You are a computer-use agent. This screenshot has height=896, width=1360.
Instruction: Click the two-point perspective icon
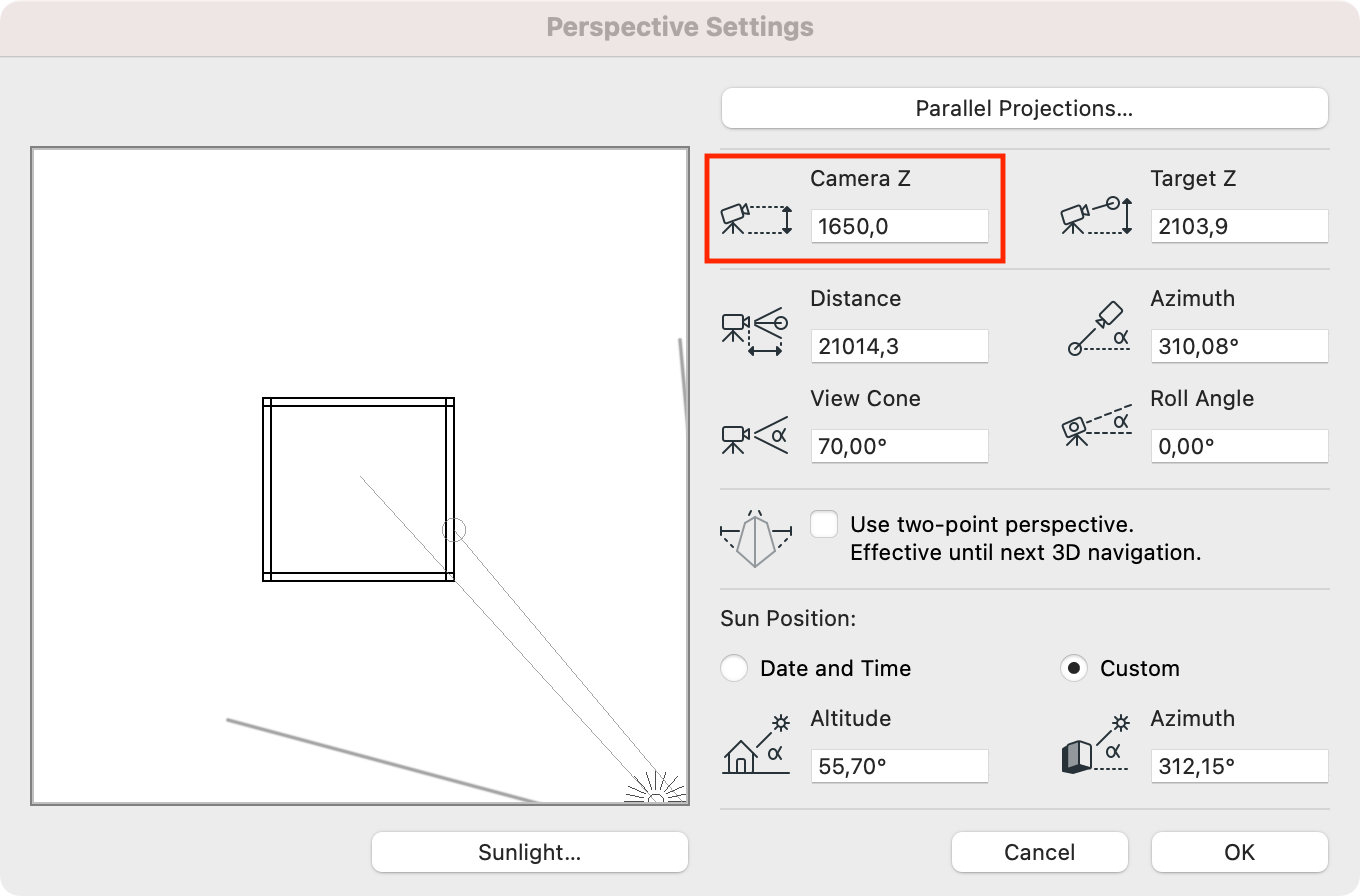[755, 539]
